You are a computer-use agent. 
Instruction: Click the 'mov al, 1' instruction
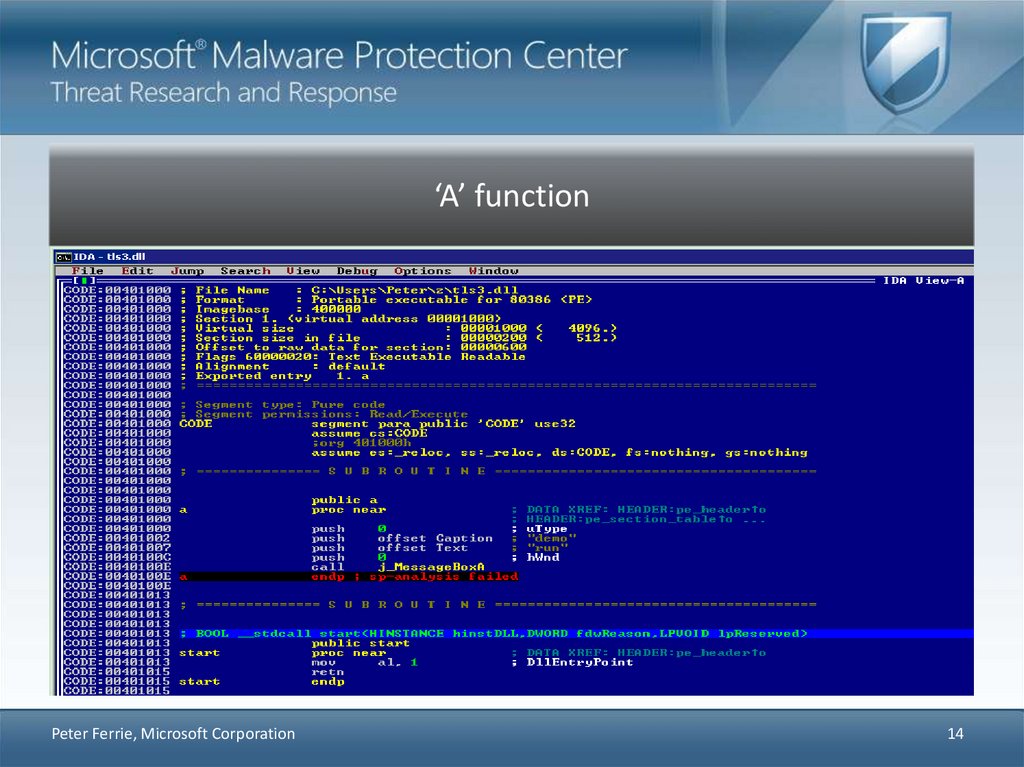[x=364, y=662]
